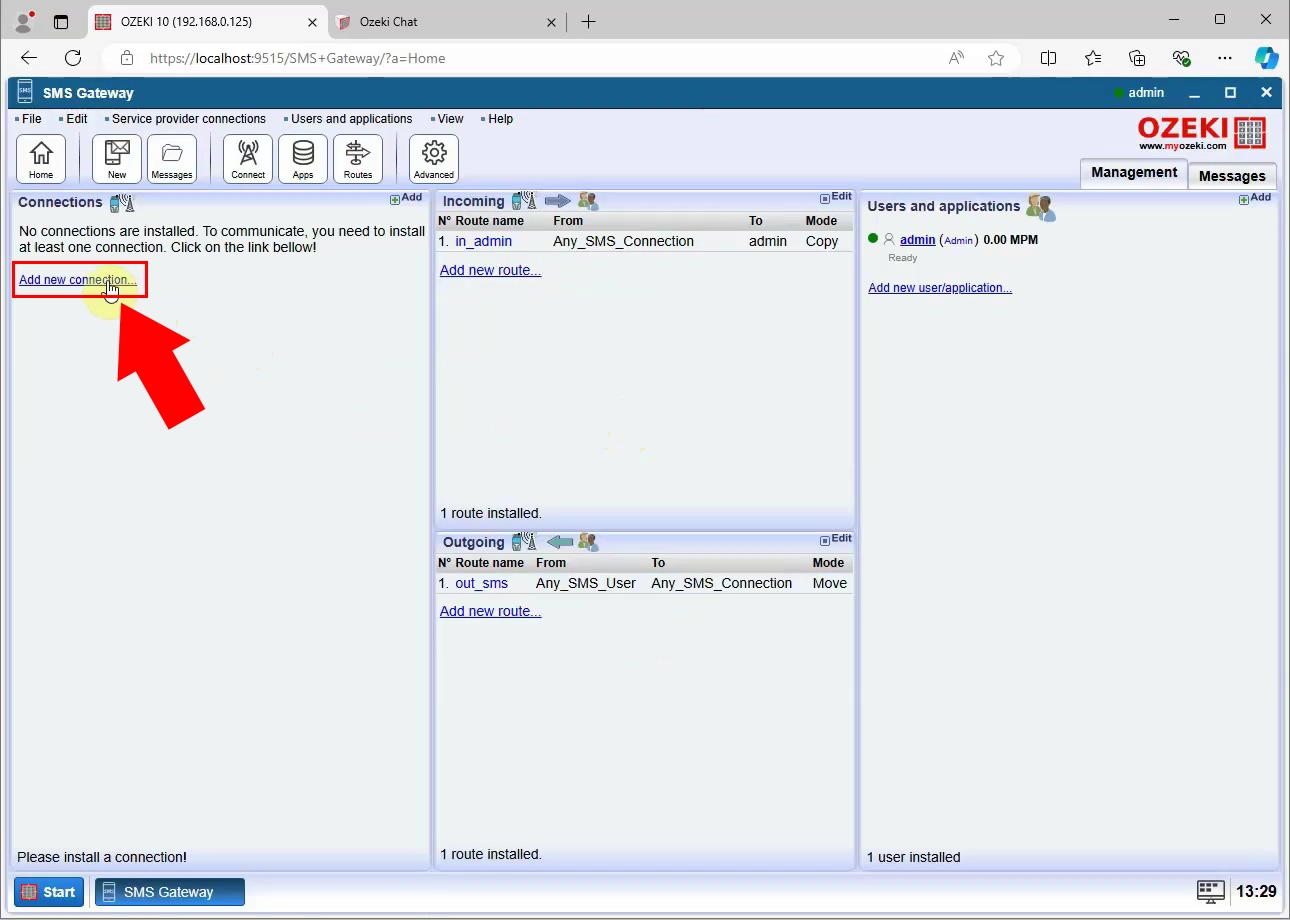Click the keyboard icon in the Ozeki taskbar

coord(1210,891)
